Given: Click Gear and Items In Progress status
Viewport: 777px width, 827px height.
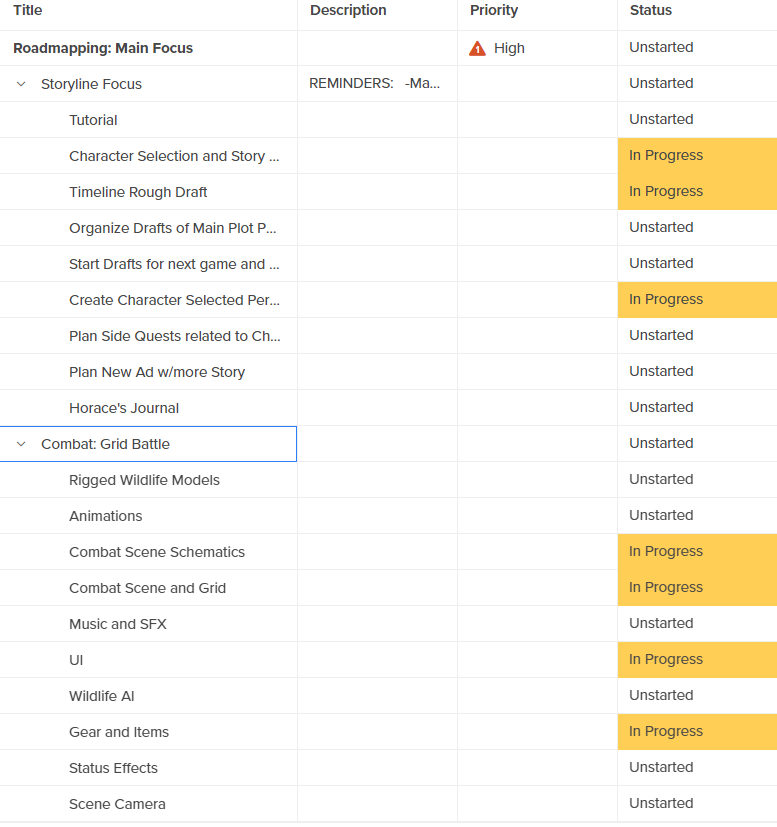Looking at the screenshot, I should coord(666,732).
